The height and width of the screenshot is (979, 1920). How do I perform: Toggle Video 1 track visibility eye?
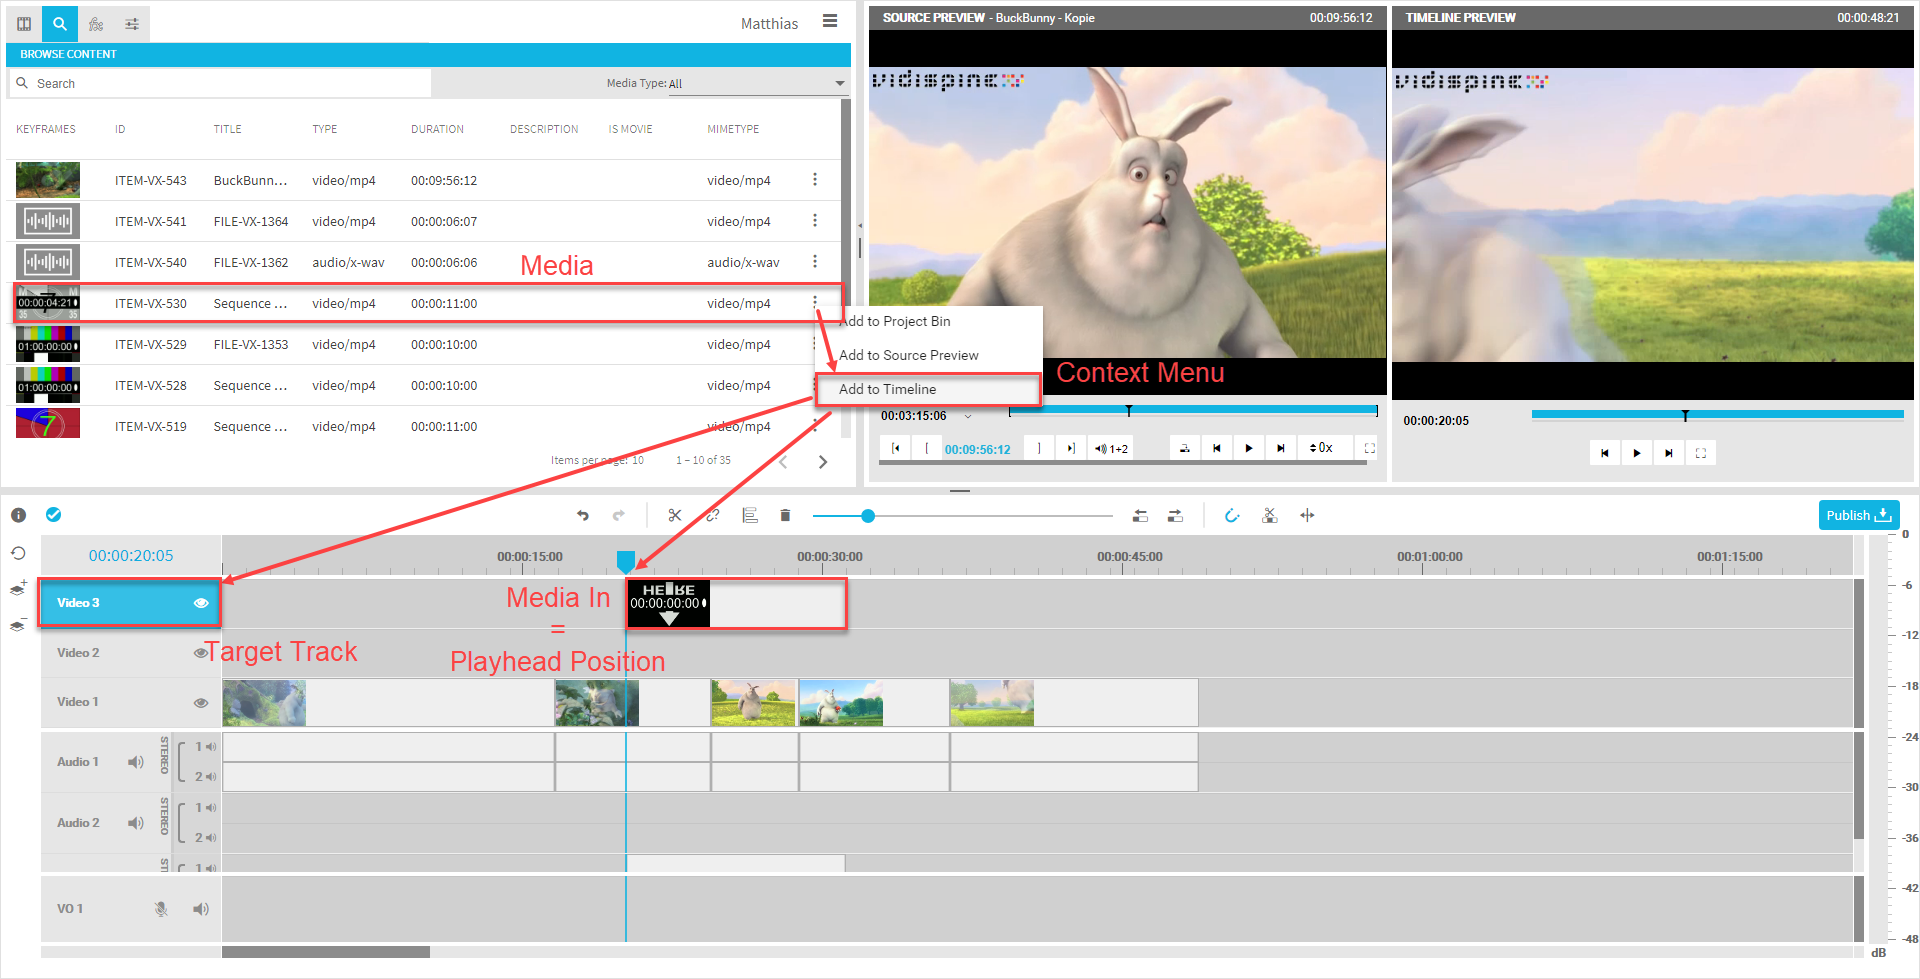201,702
